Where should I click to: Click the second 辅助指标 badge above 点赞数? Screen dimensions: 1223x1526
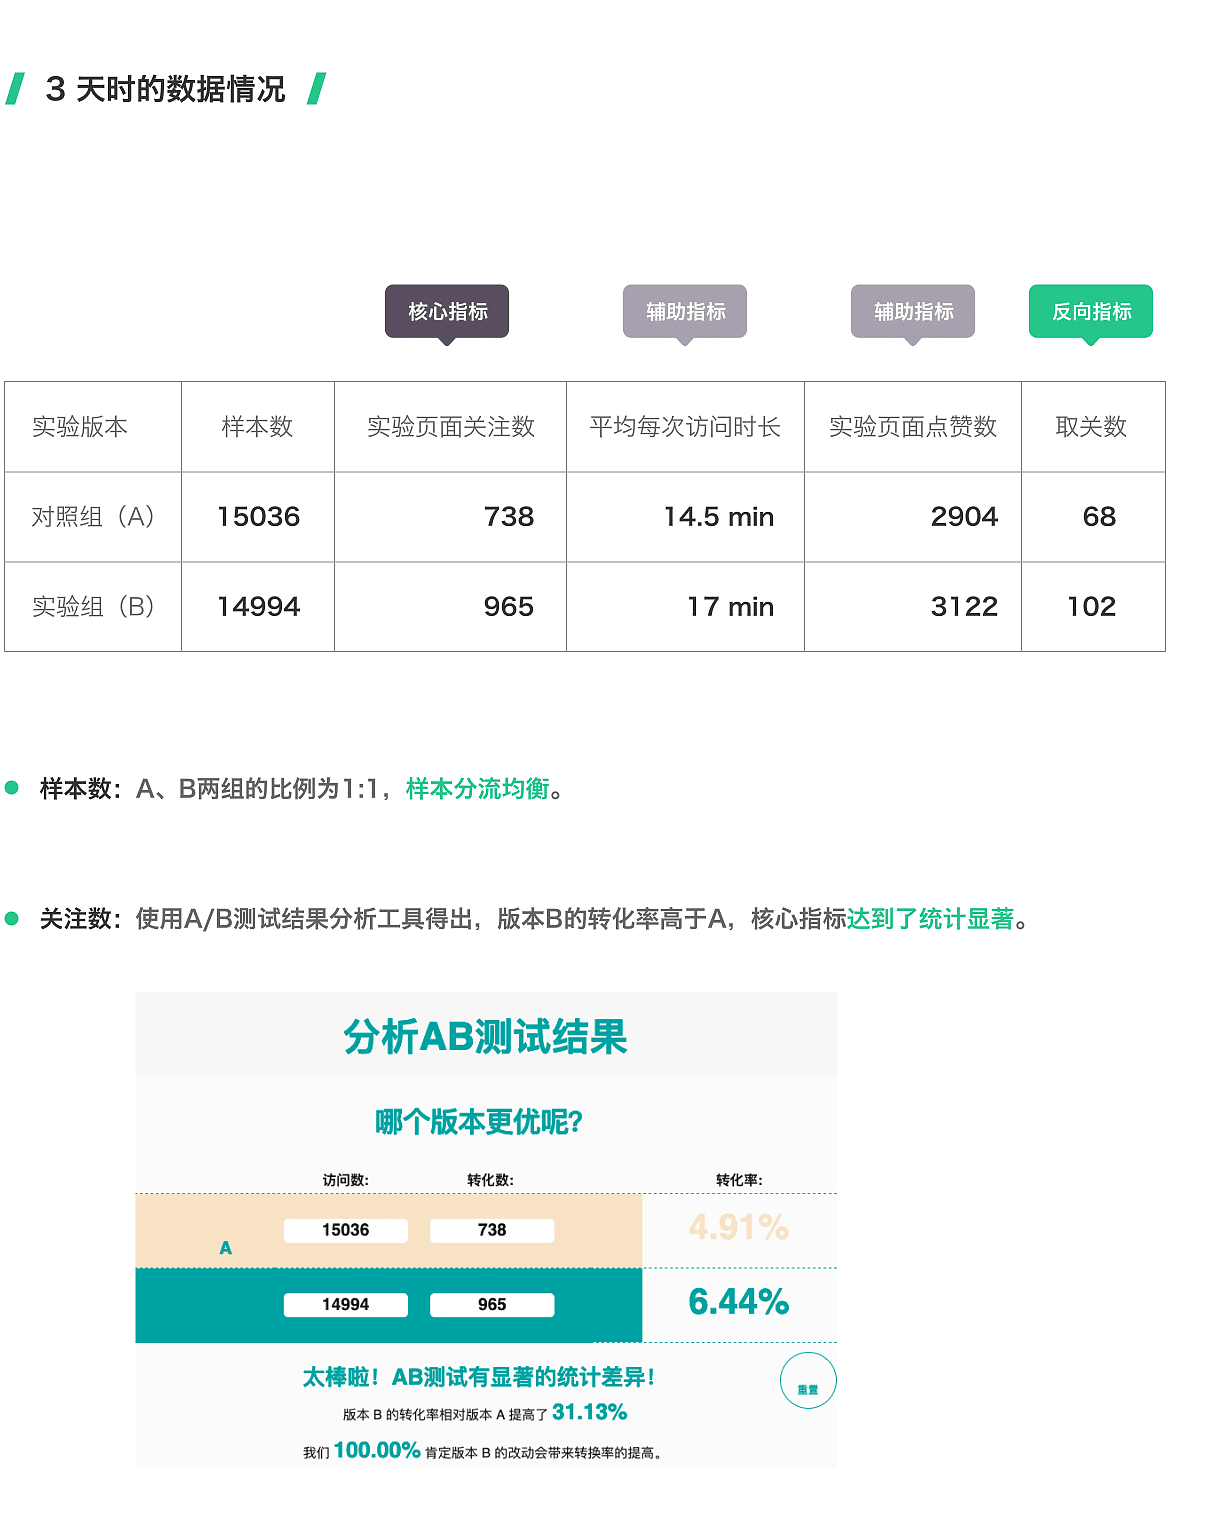913,311
